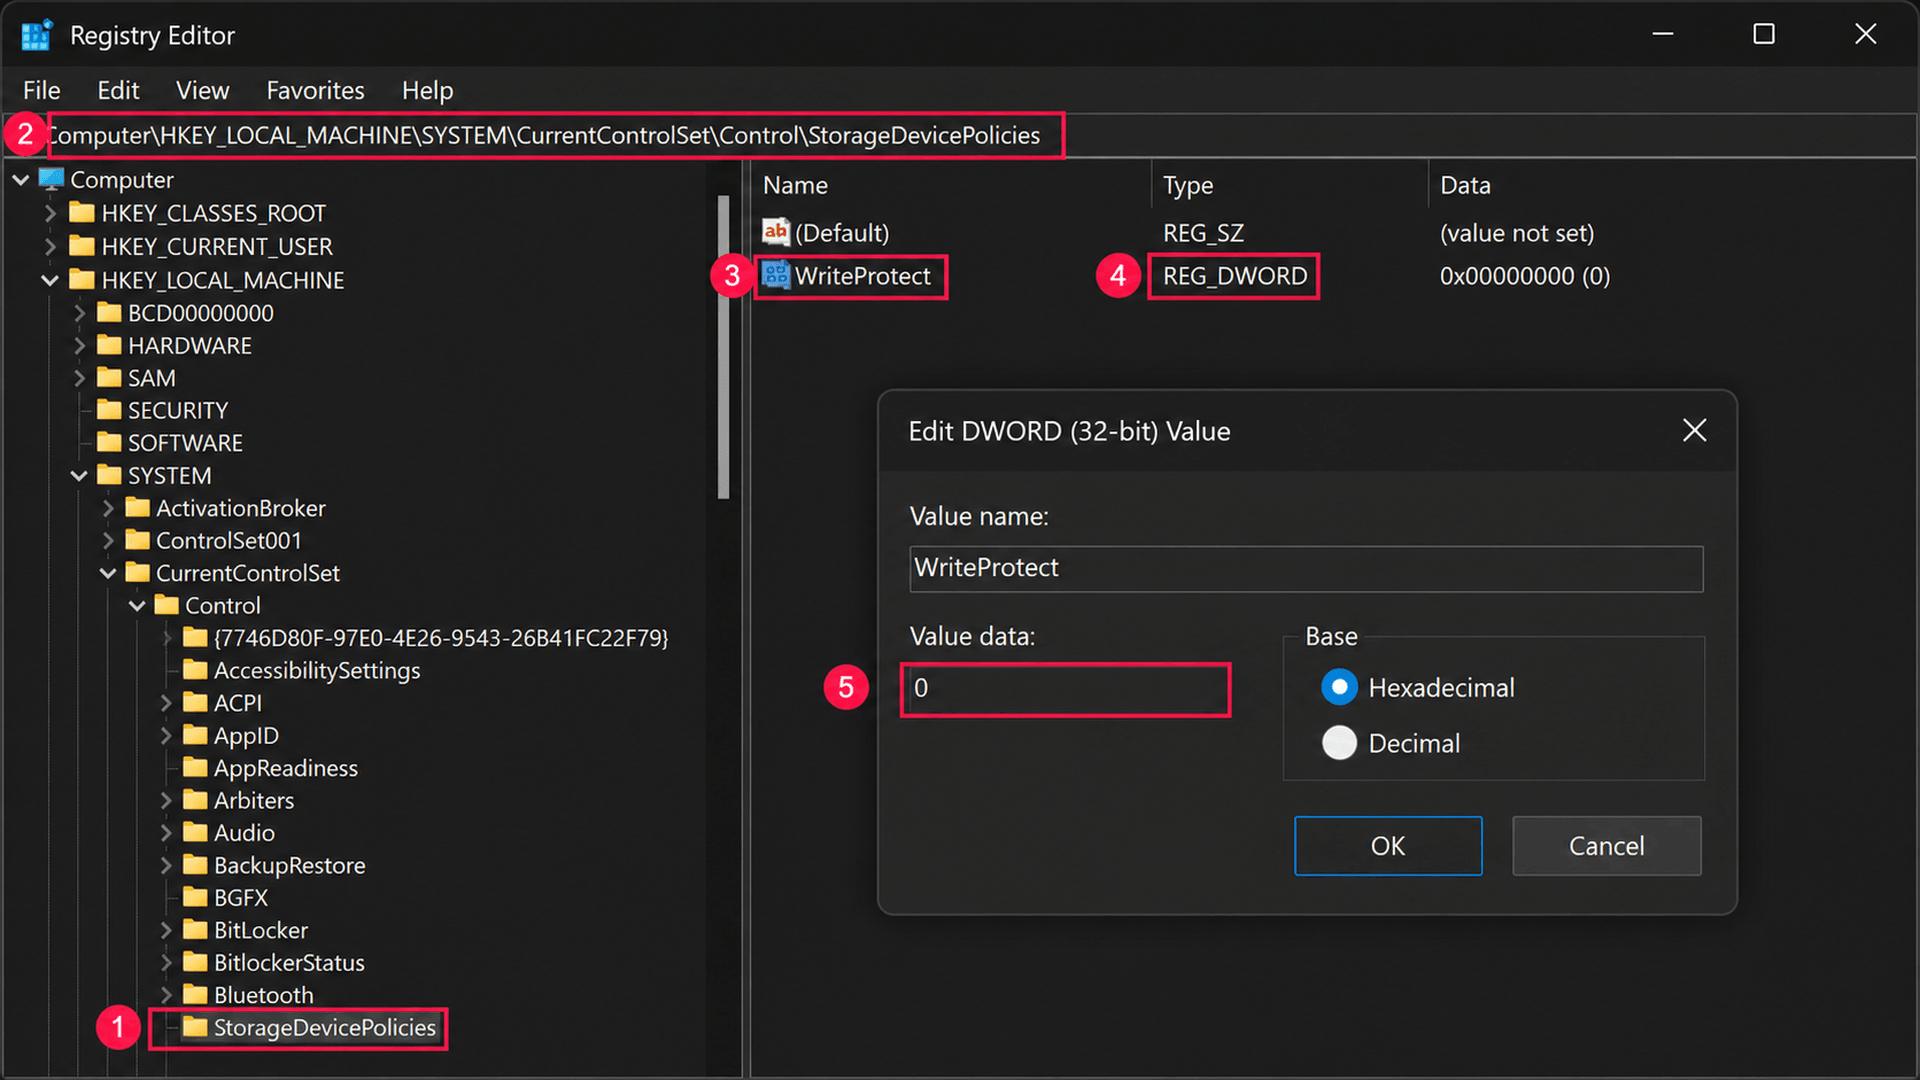Click the BCD00000000 folder icon

[x=109, y=313]
